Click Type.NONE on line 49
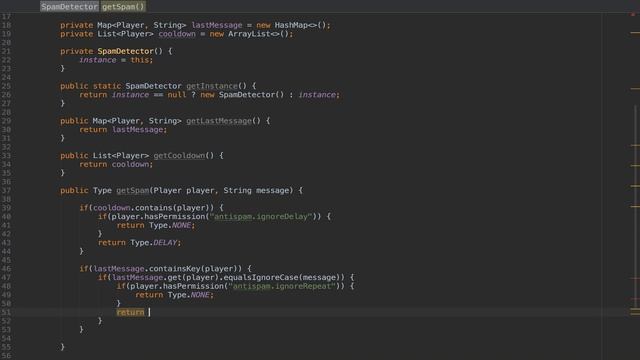This screenshot has height=360, width=640. click(189, 295)
